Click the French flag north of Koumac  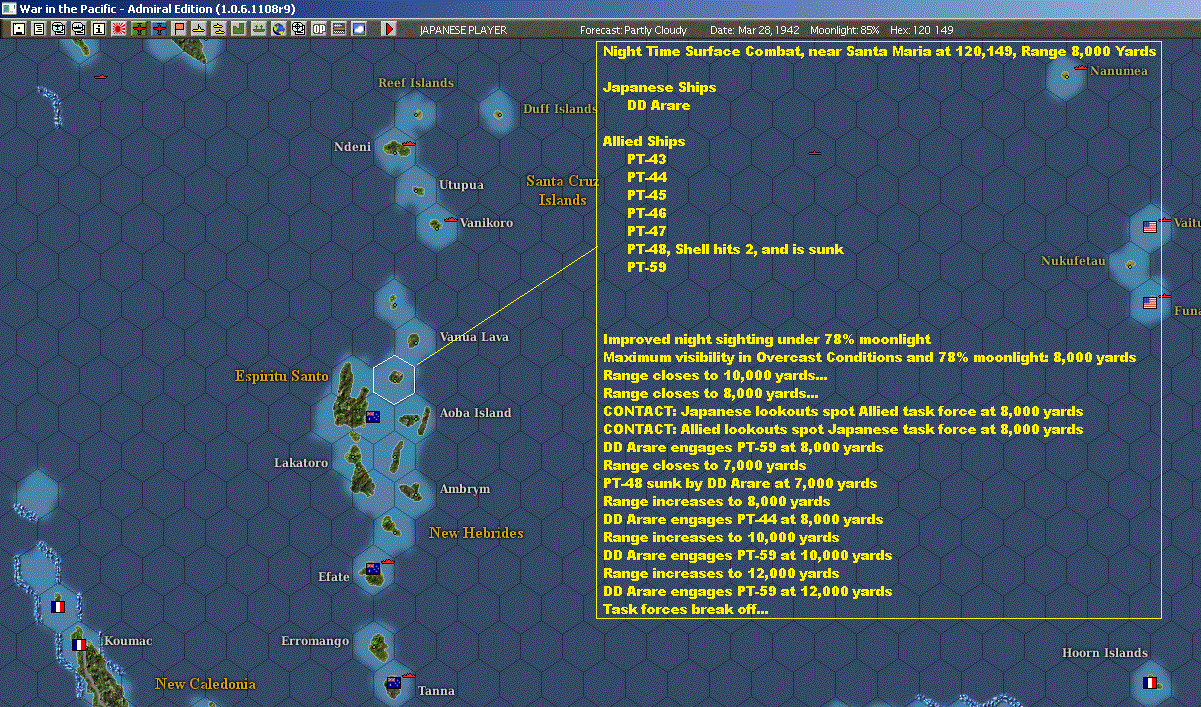coord(57,607)
